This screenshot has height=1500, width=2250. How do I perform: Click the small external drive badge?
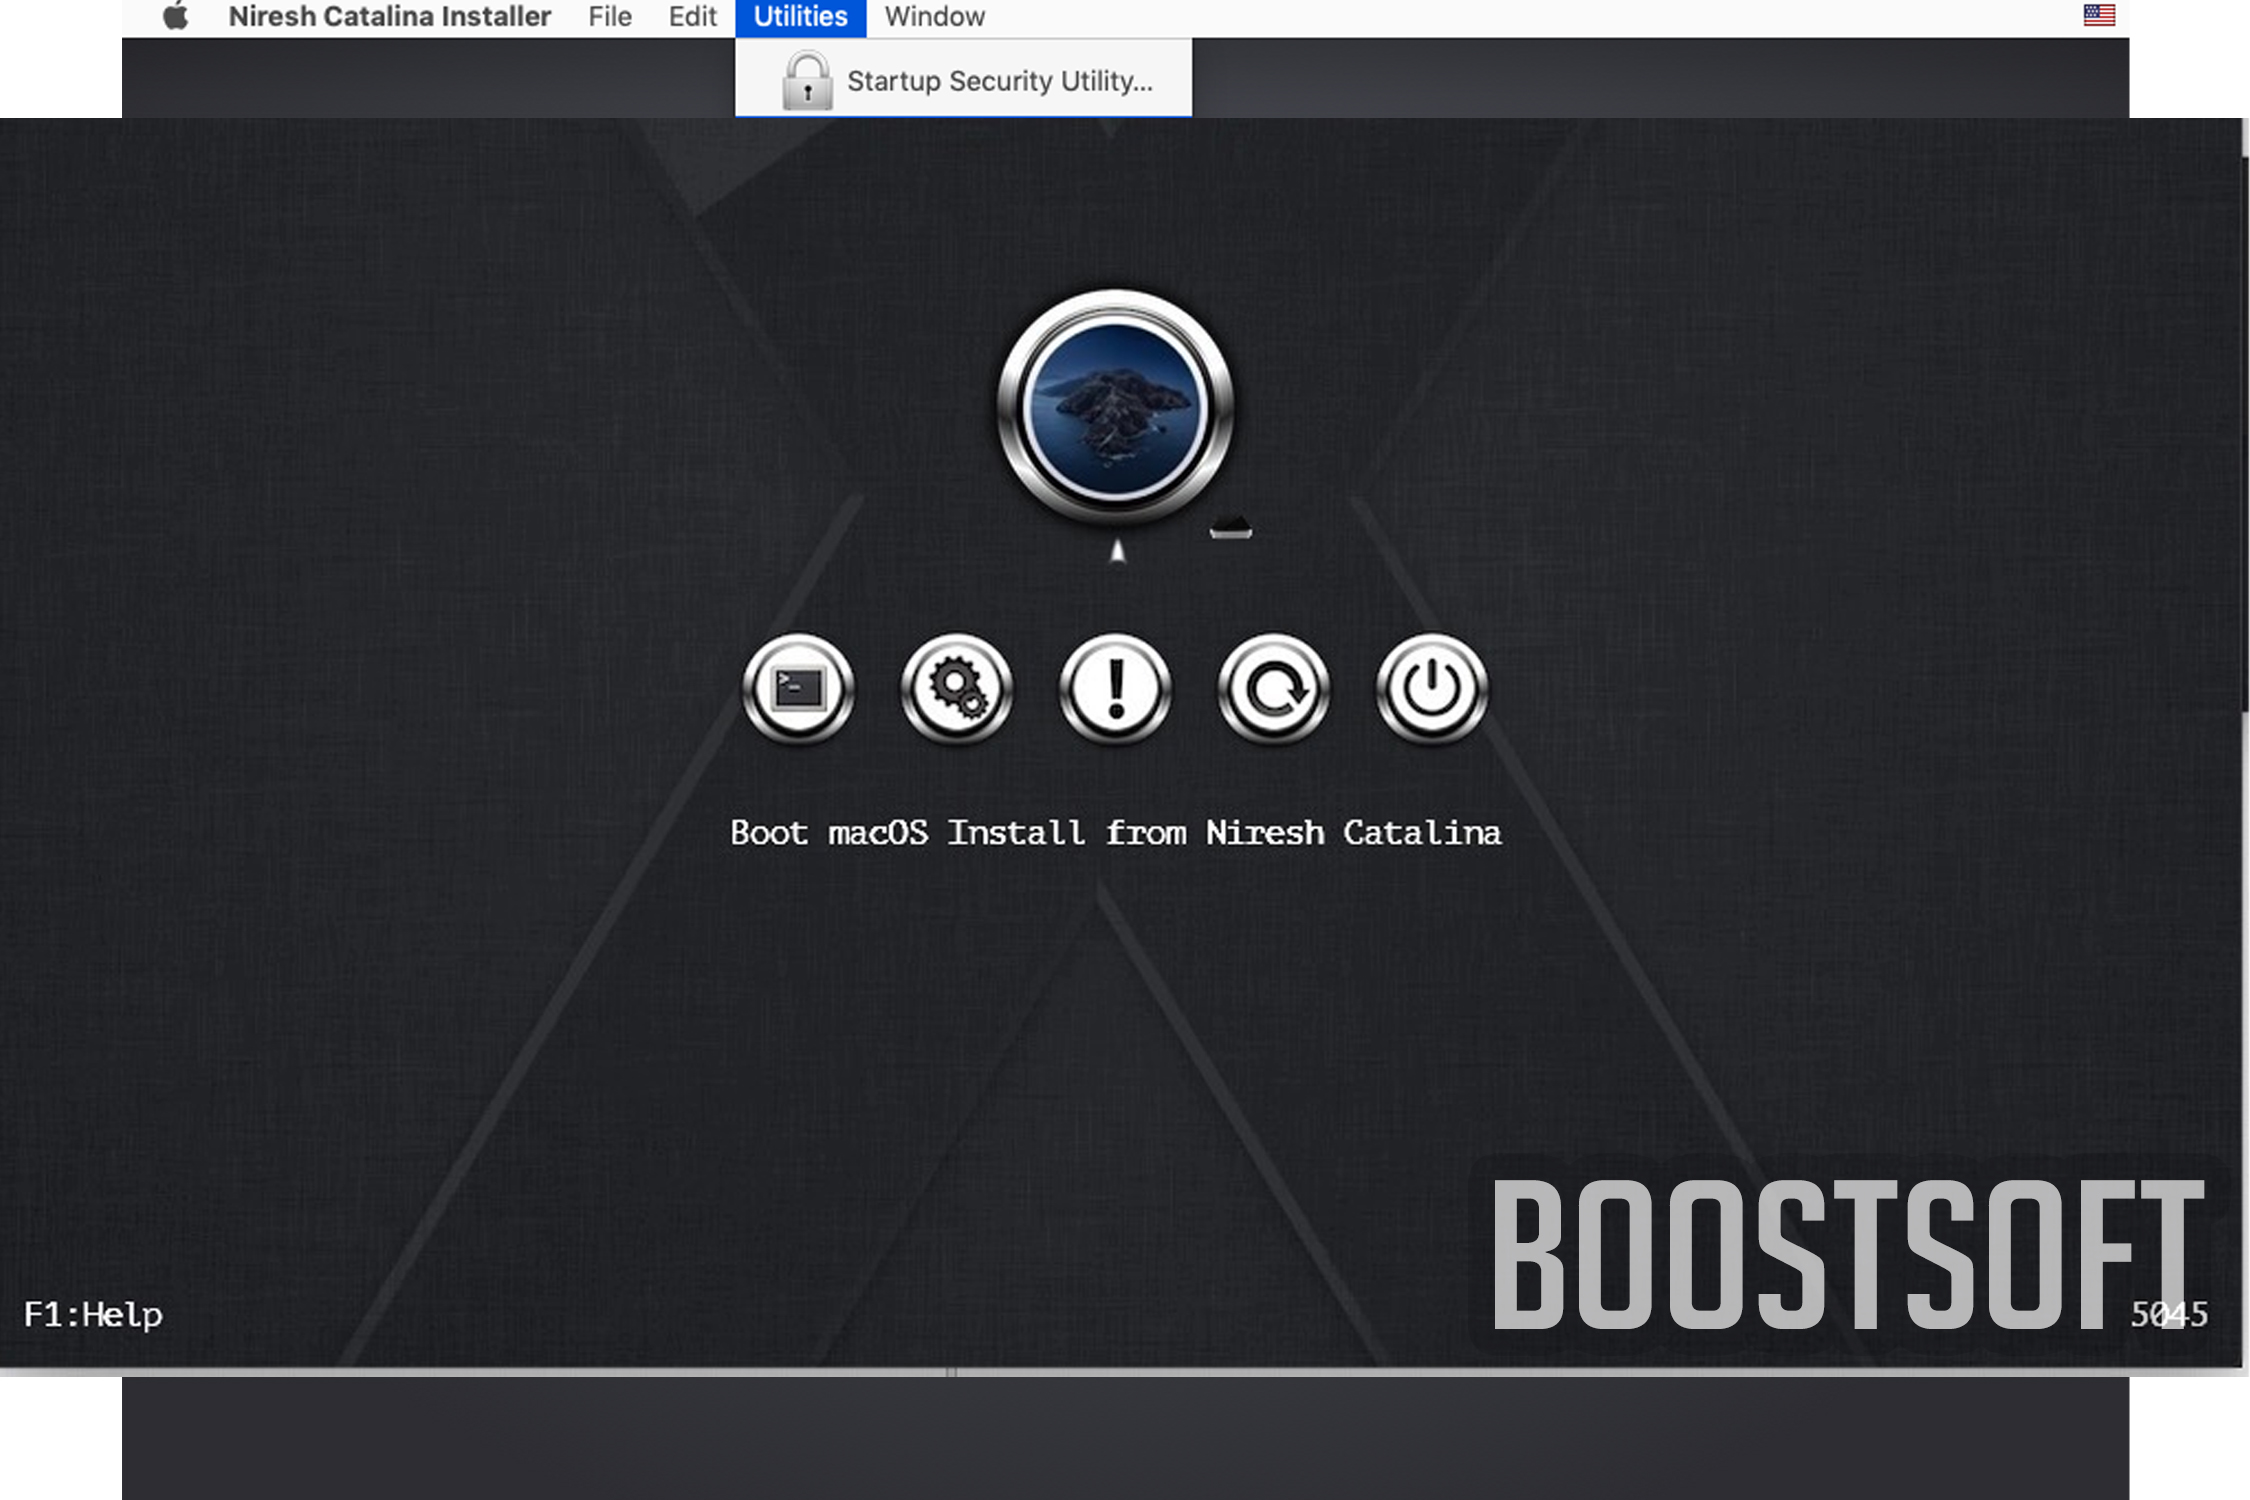point(1231,528)
